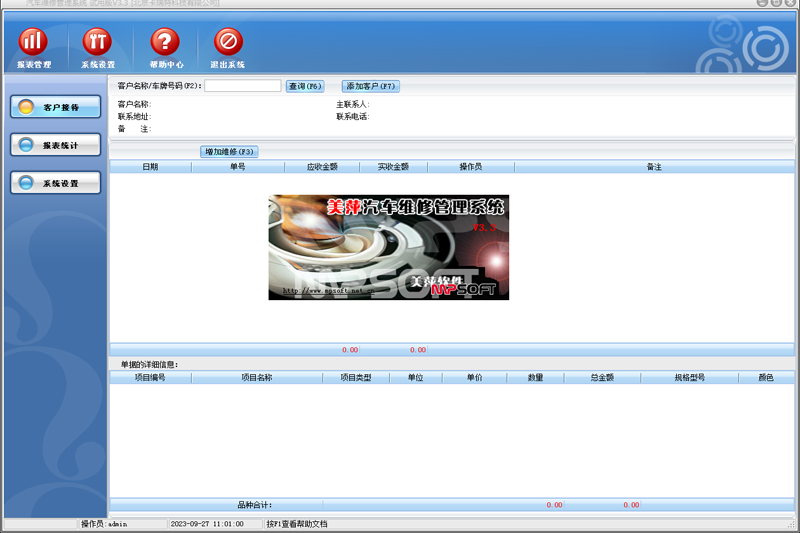Click 项目类型 column header
Image resolution: width=800 pixels, height=533 pixels.
356,377
